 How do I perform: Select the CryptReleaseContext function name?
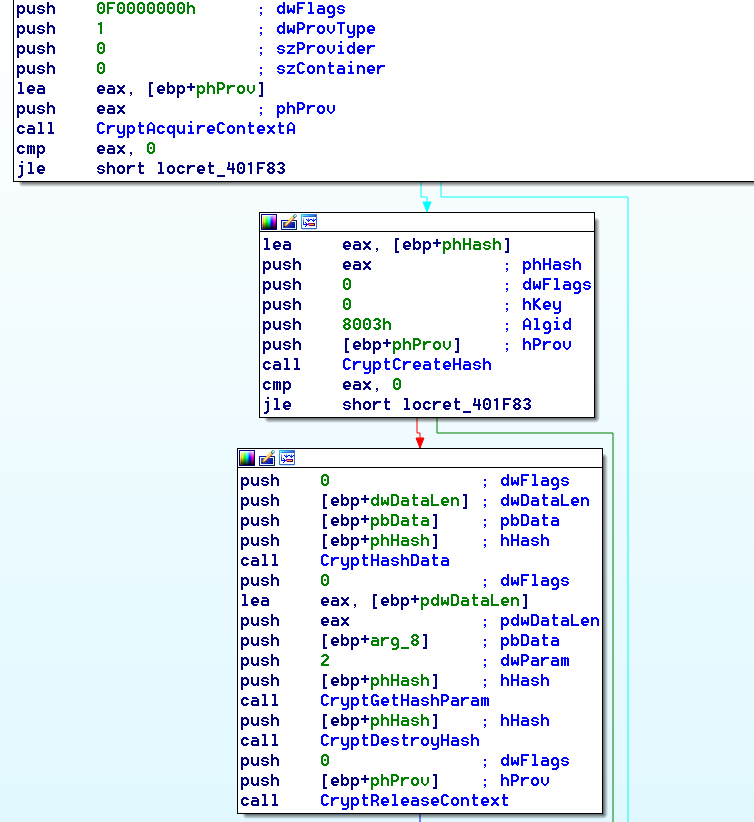[x=414, y=801]
